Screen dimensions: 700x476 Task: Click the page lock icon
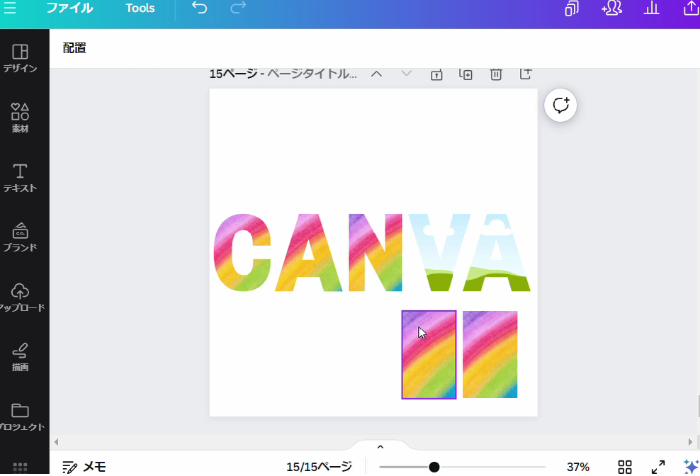click(437, 74)
